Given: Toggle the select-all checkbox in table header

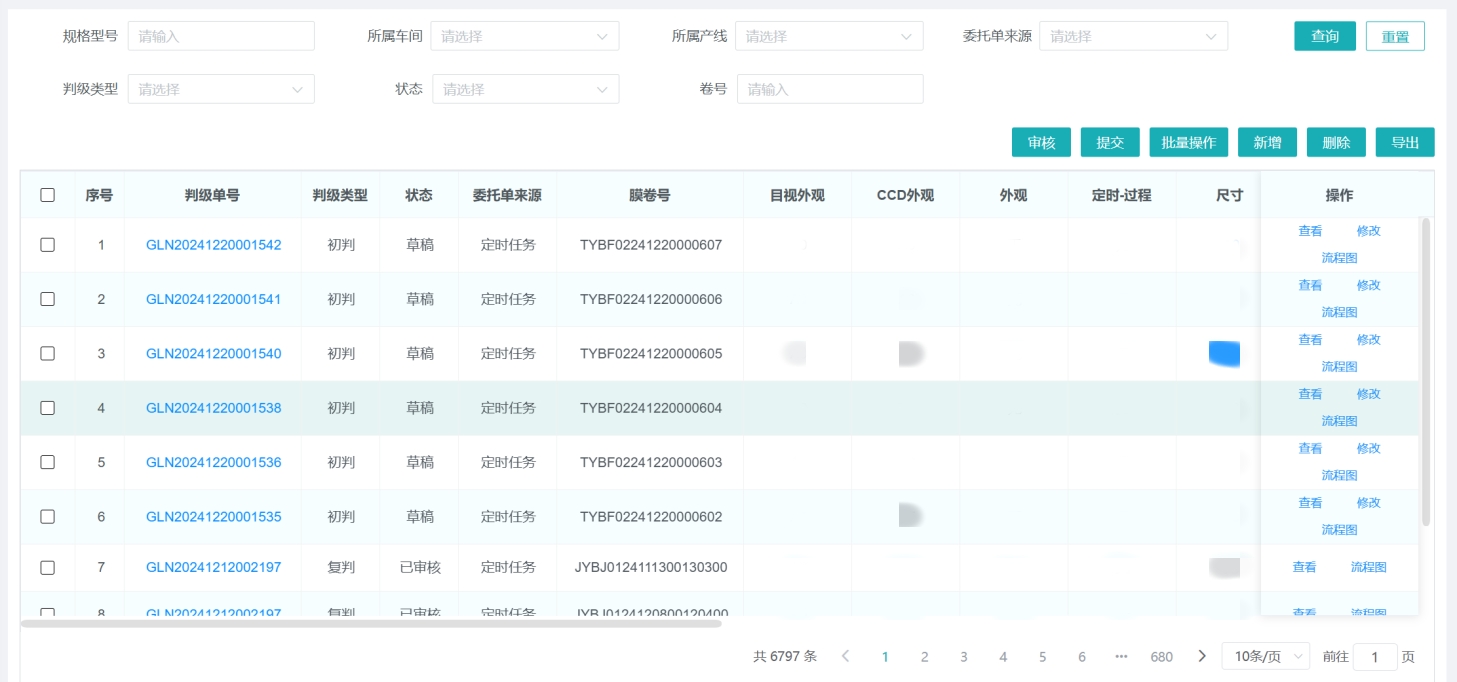Looking at the screenshot, I should pyautogui.click(x=47, y=195).
